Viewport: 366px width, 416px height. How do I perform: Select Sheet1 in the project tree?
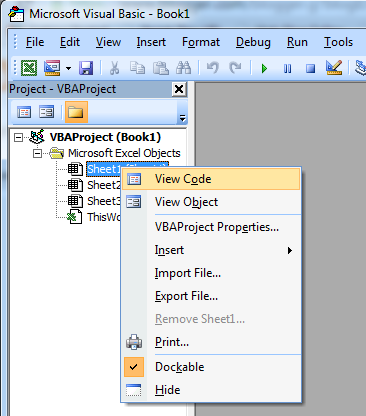click(x=103, y=169)
